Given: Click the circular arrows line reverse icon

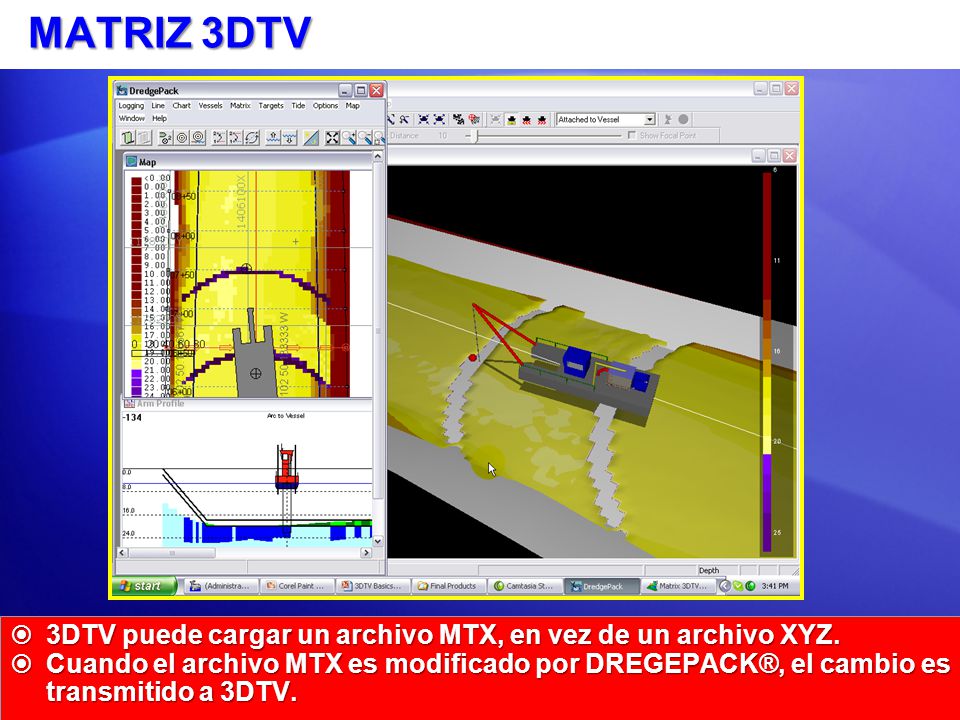Looking at the screenshot, I should [x=252, y=137].
